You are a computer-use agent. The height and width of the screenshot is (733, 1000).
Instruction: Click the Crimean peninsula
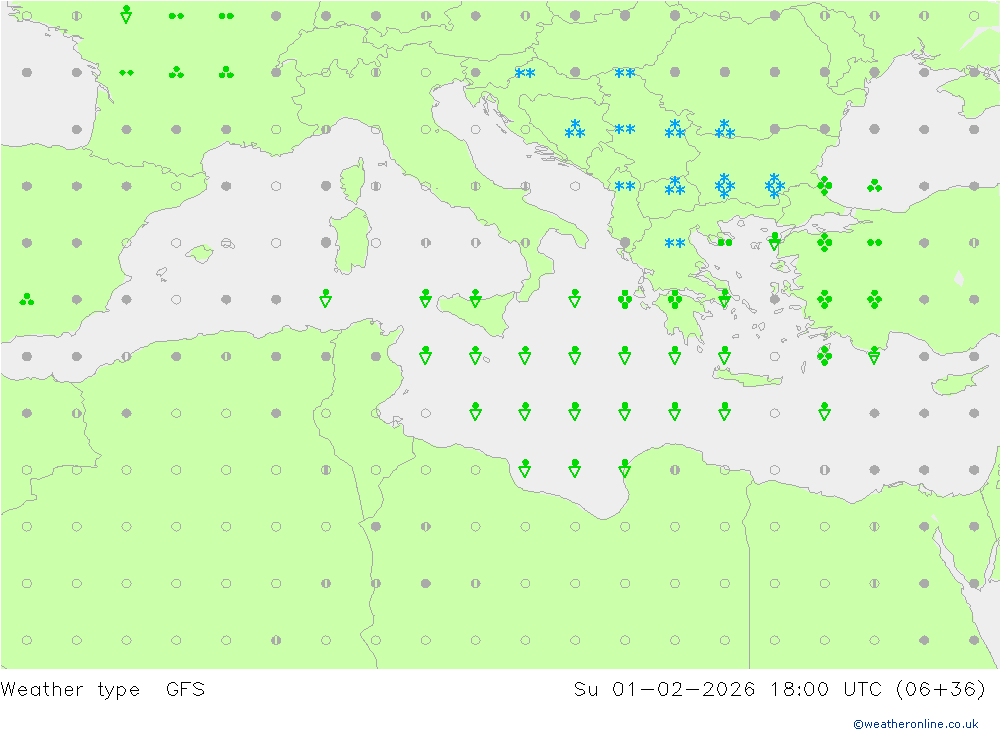971,94
